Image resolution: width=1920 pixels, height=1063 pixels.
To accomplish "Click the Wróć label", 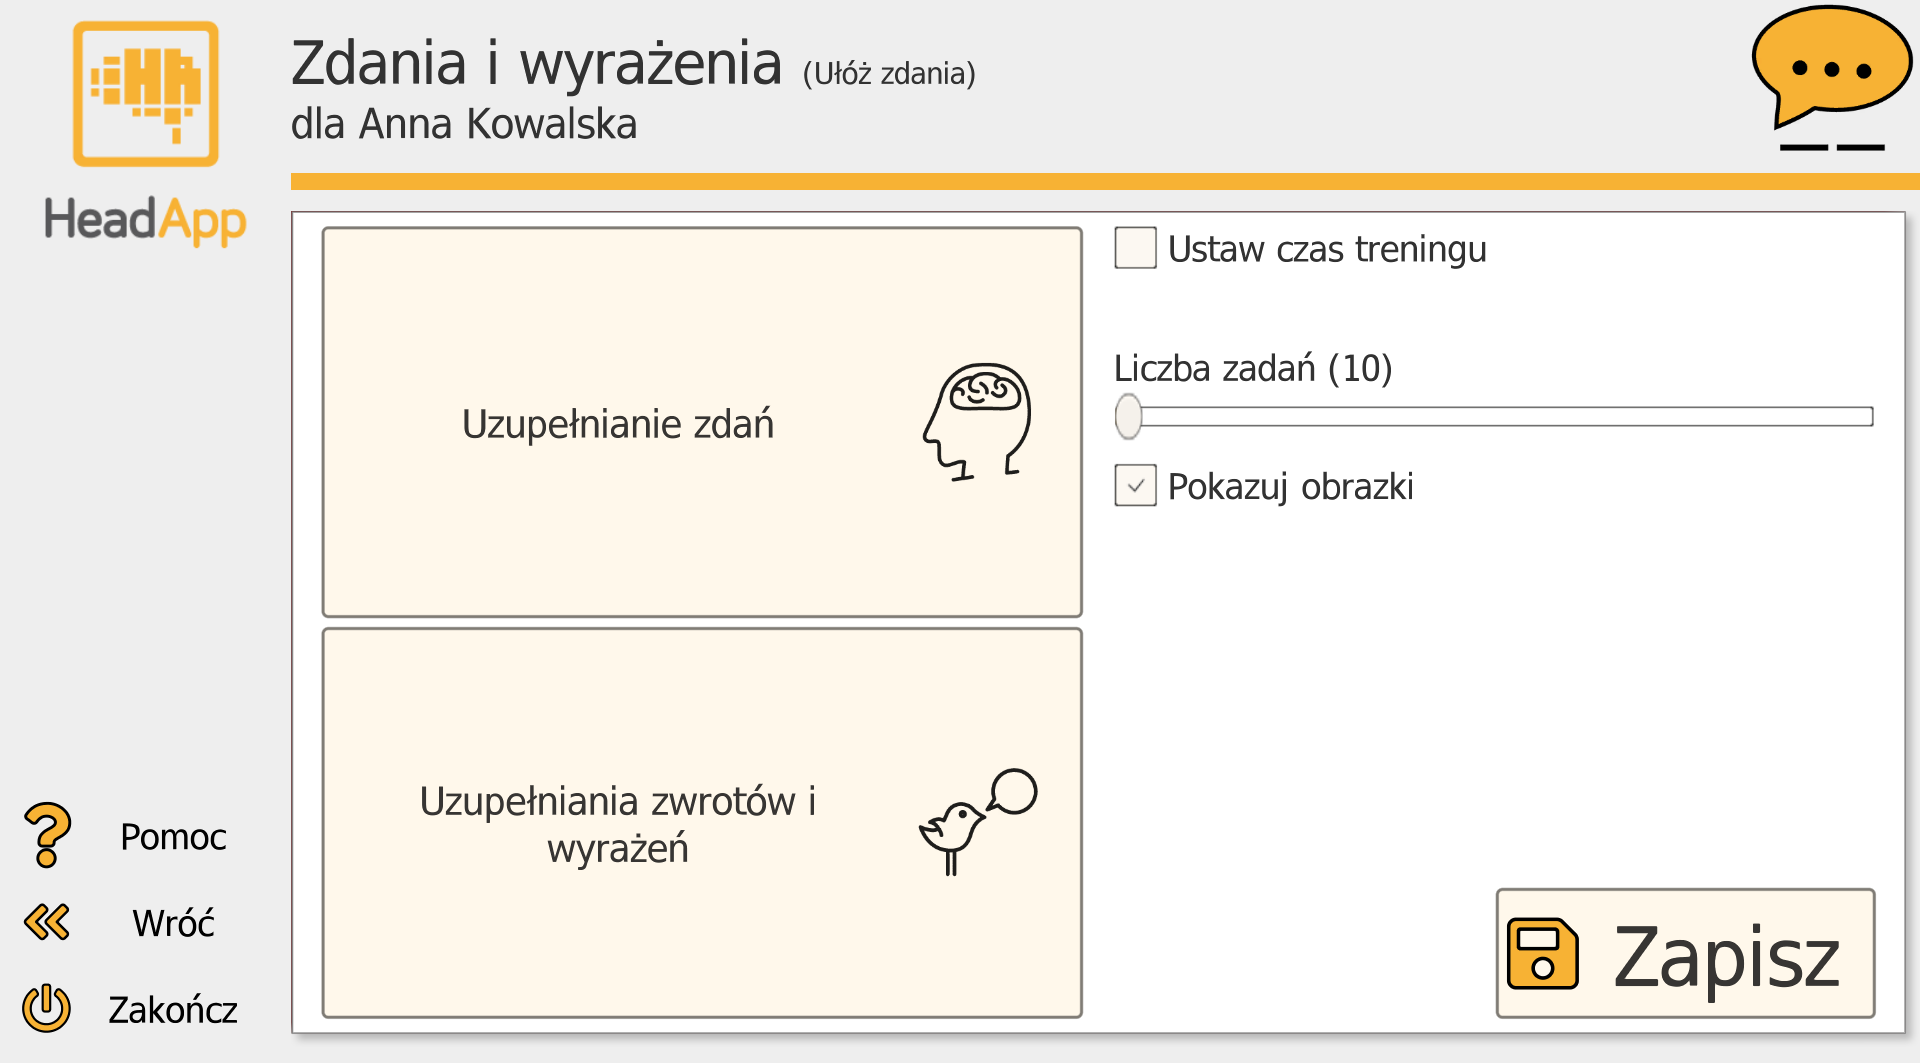I will 174,923.
